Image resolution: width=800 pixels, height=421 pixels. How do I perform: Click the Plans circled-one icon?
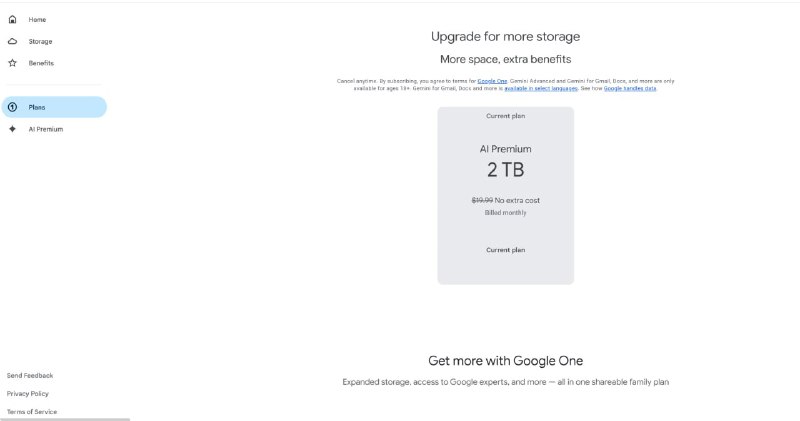point(12,107)
